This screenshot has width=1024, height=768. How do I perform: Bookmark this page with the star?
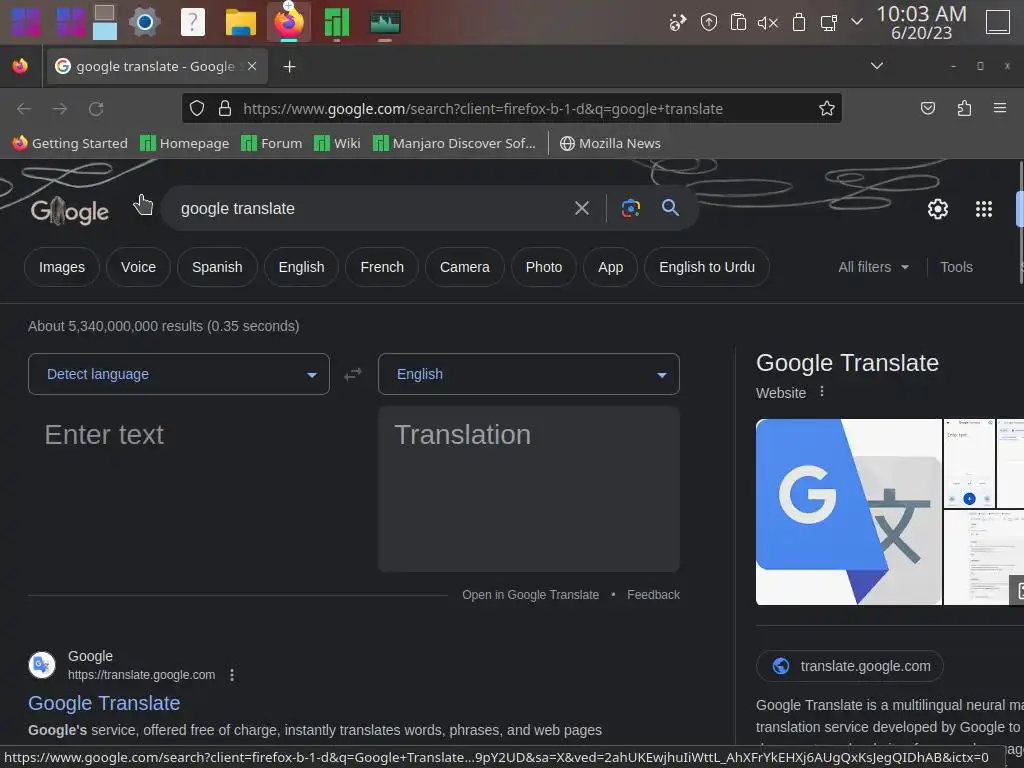tap(827, 108)
